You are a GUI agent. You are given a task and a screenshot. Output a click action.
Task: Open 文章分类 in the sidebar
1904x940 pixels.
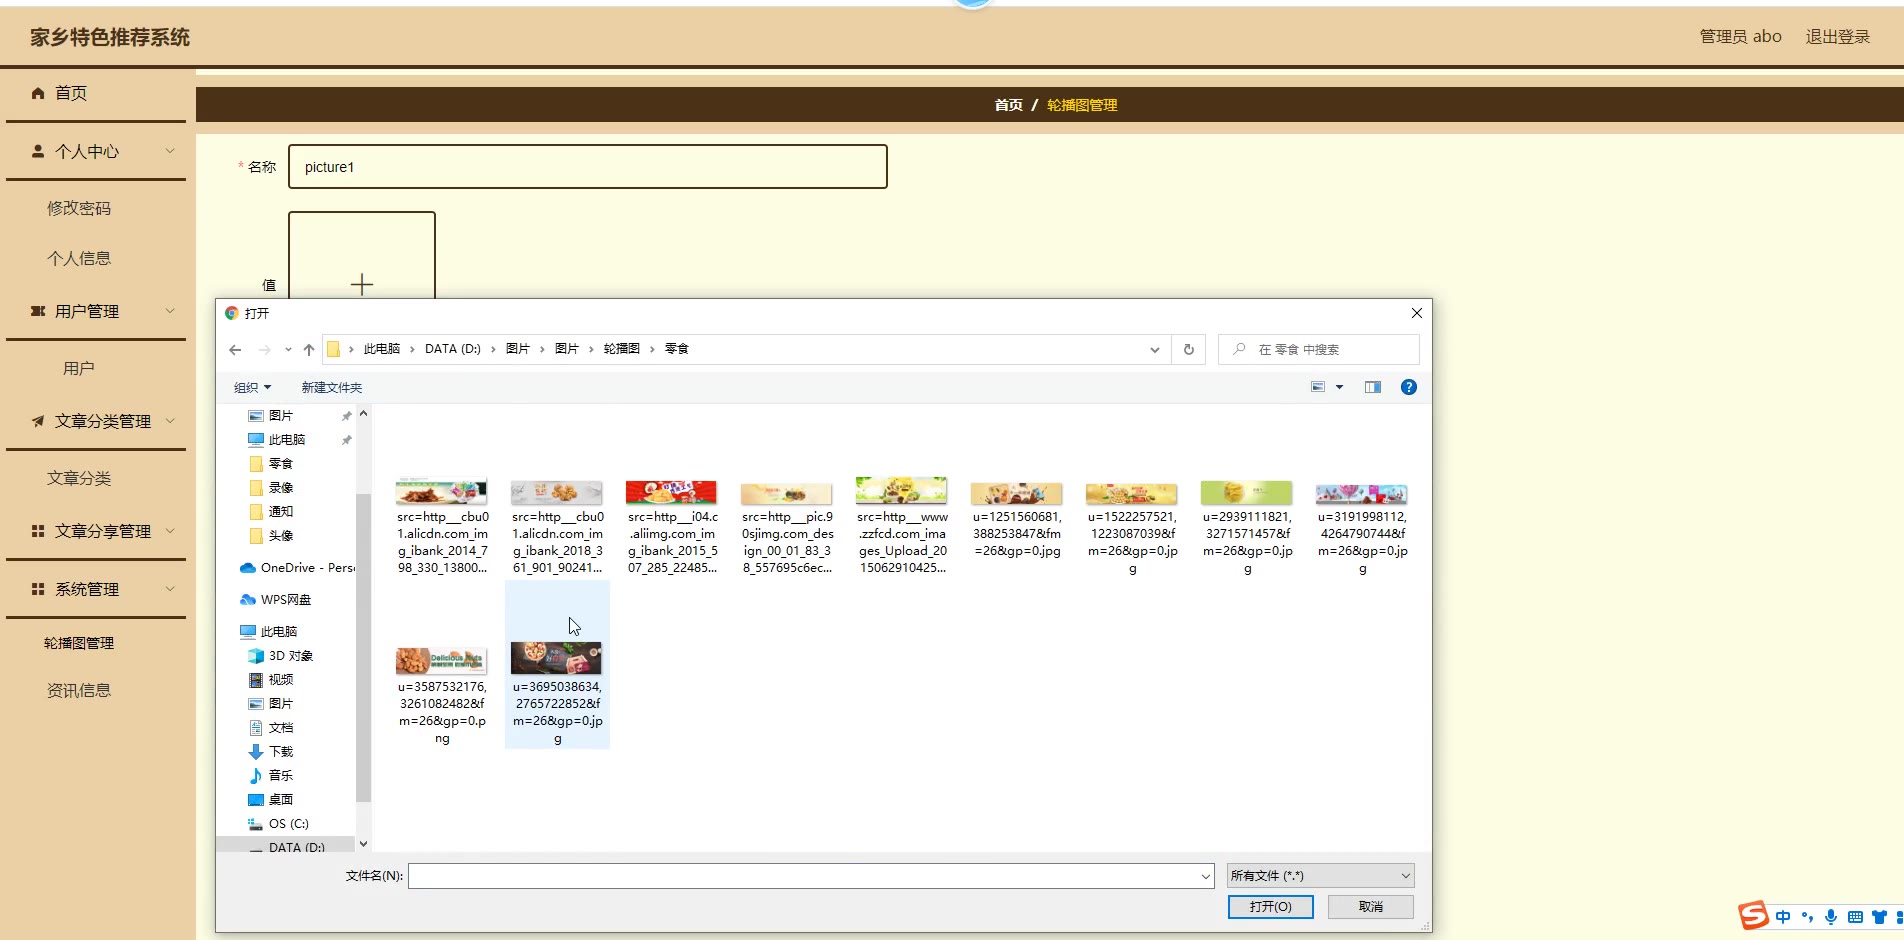79,478
